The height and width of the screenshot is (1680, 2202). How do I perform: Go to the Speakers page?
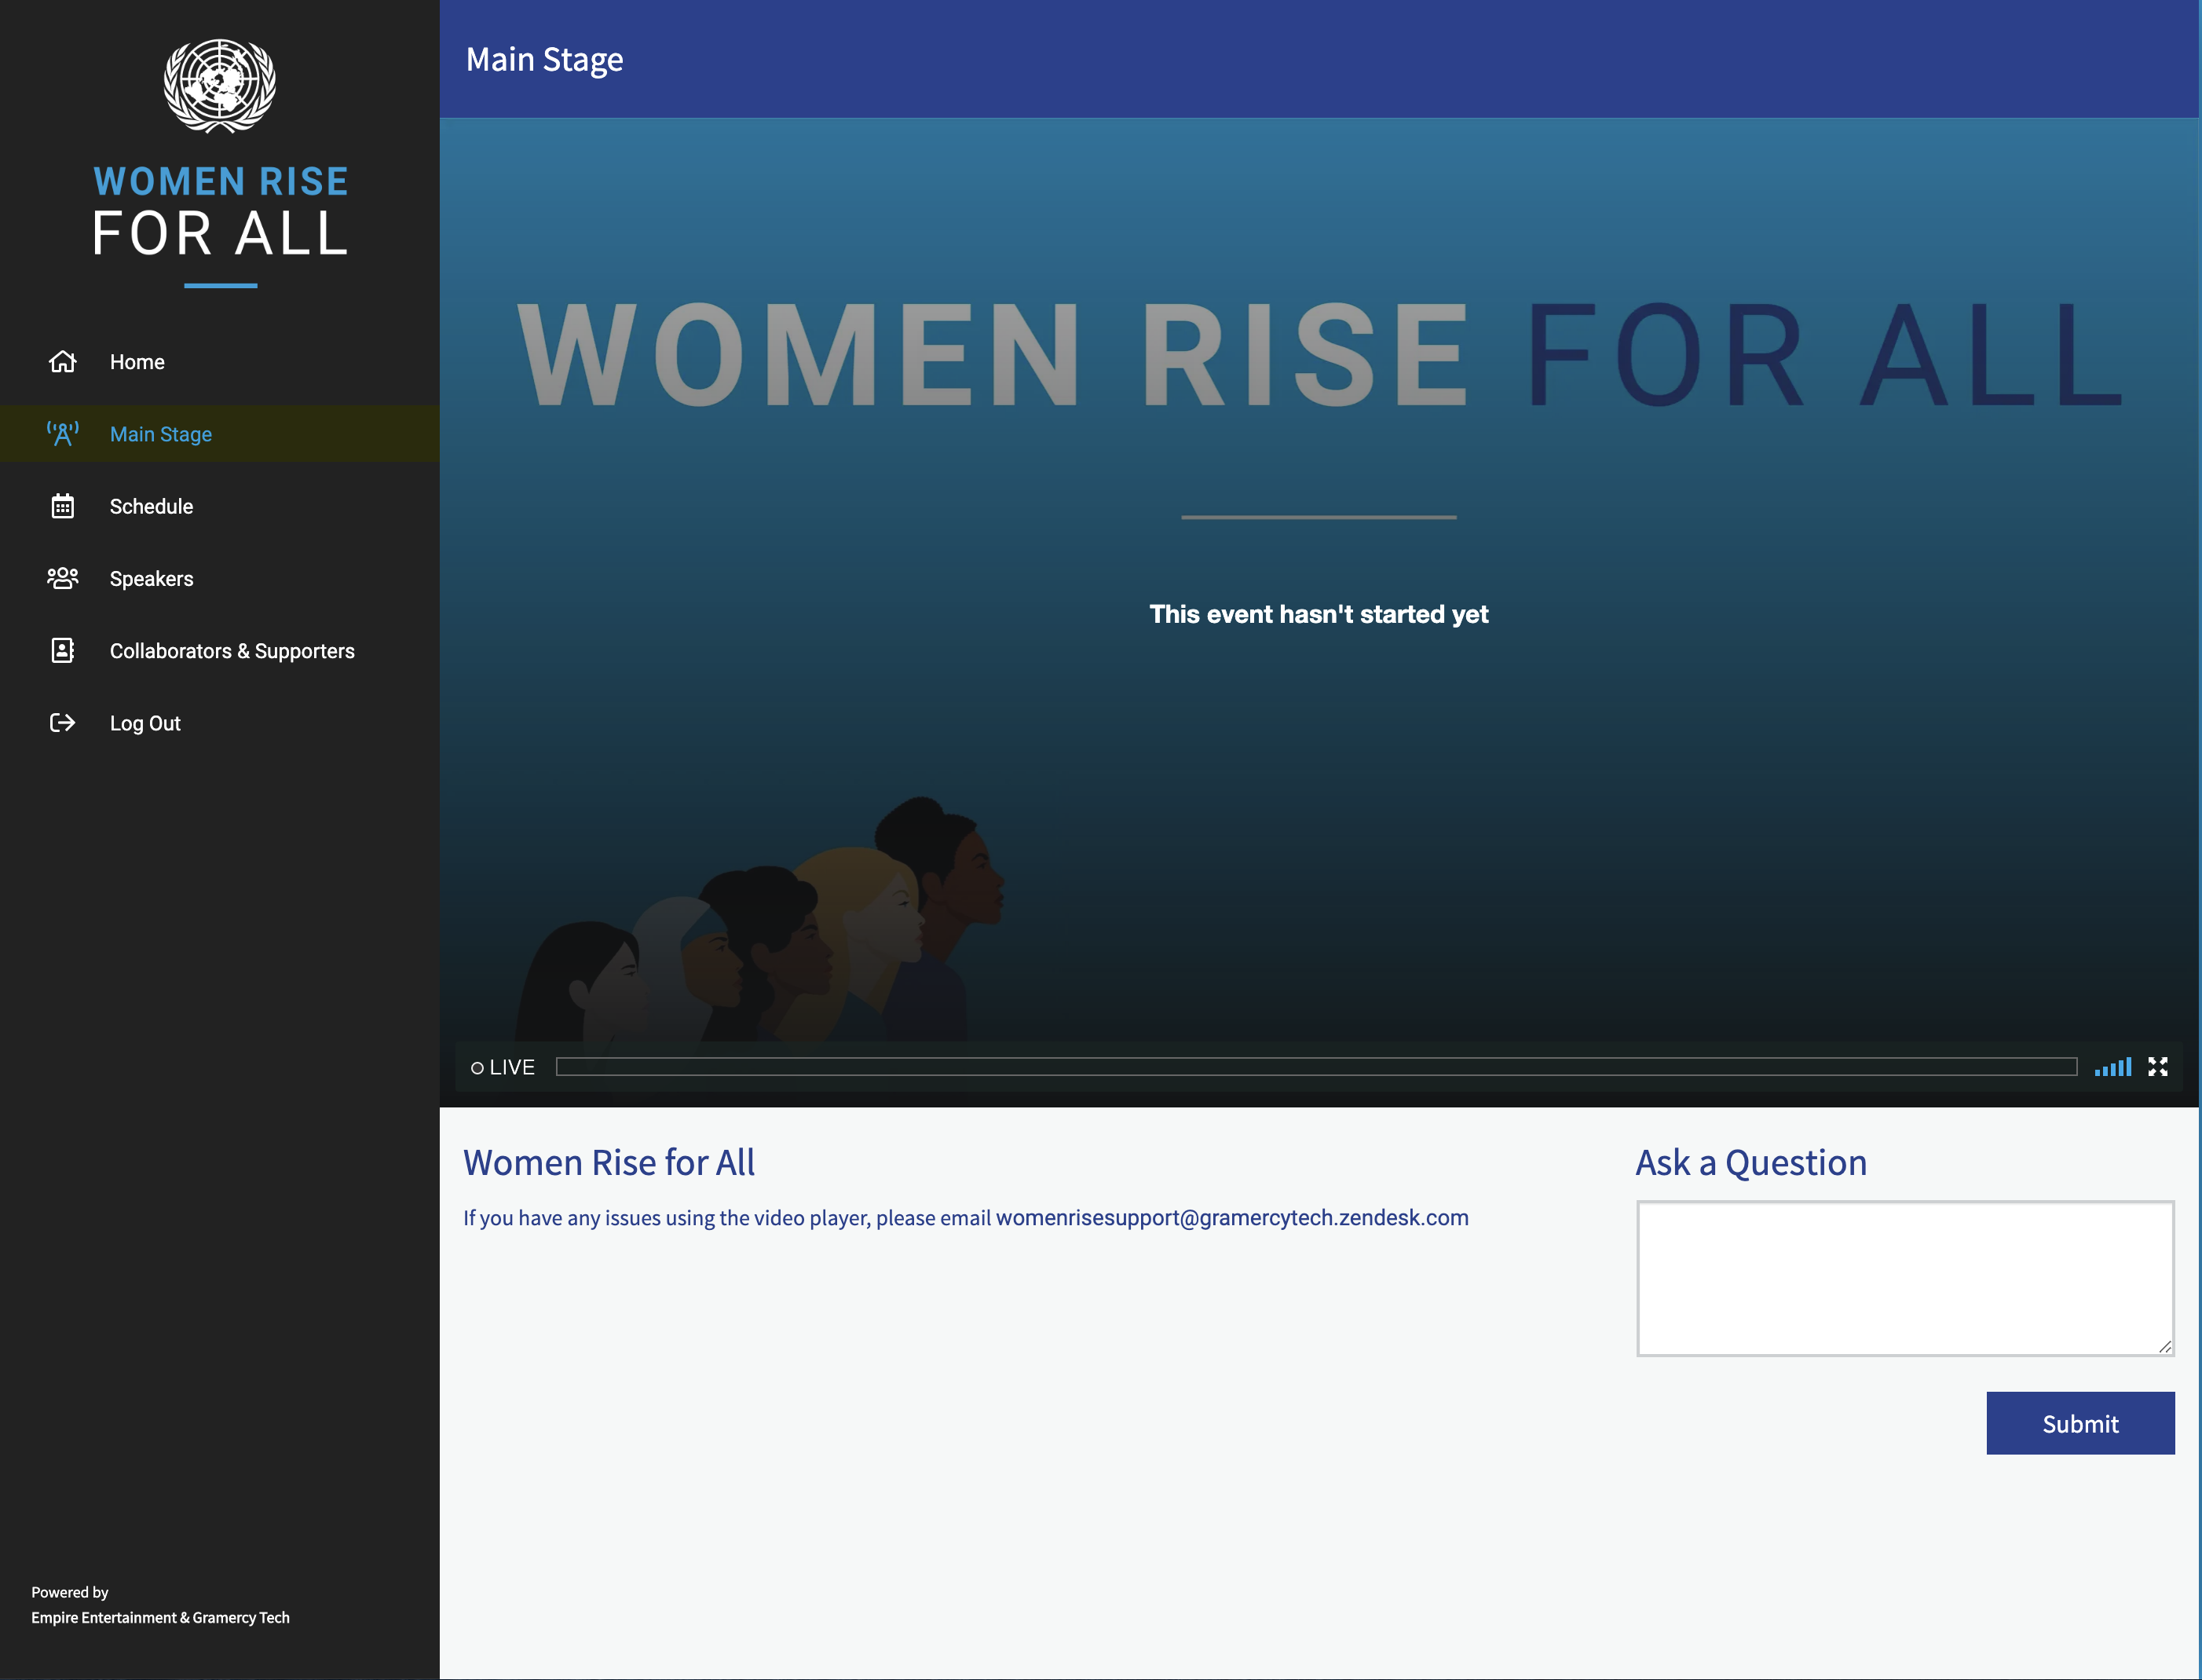tap(151, 578)
